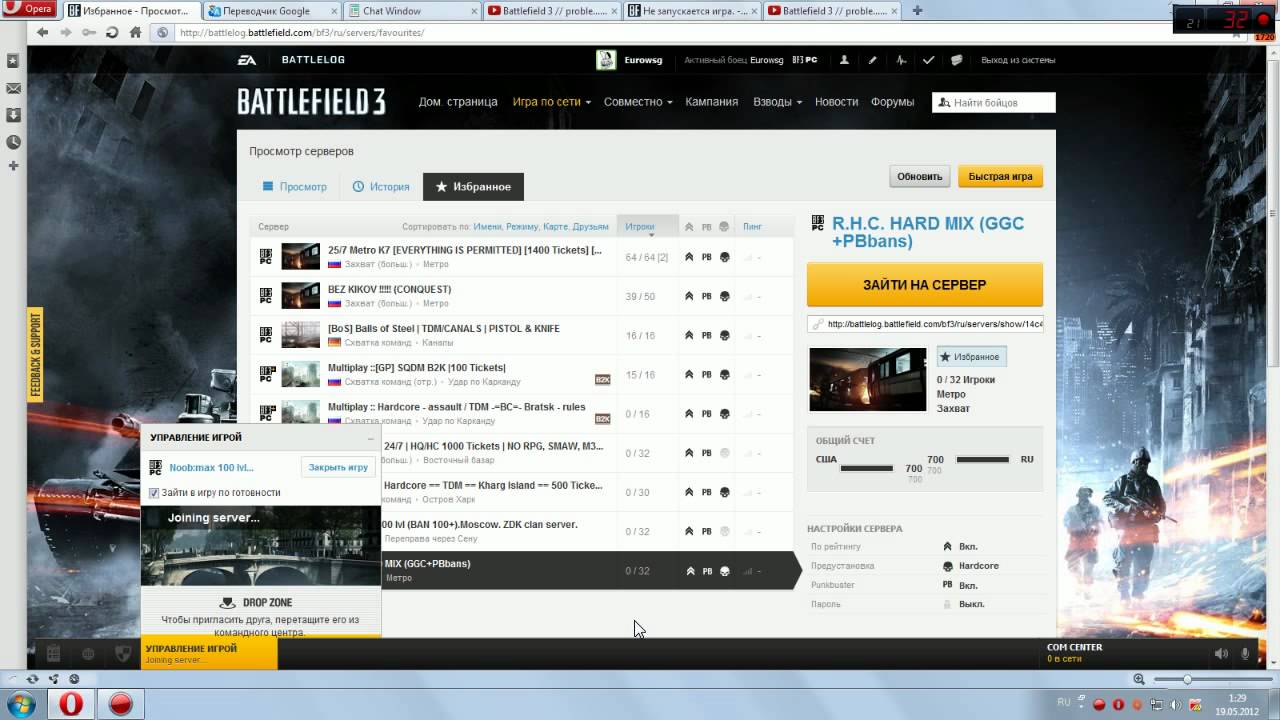
Task: Open the 'Новости' menu item
Action: (x=836, y=102)
